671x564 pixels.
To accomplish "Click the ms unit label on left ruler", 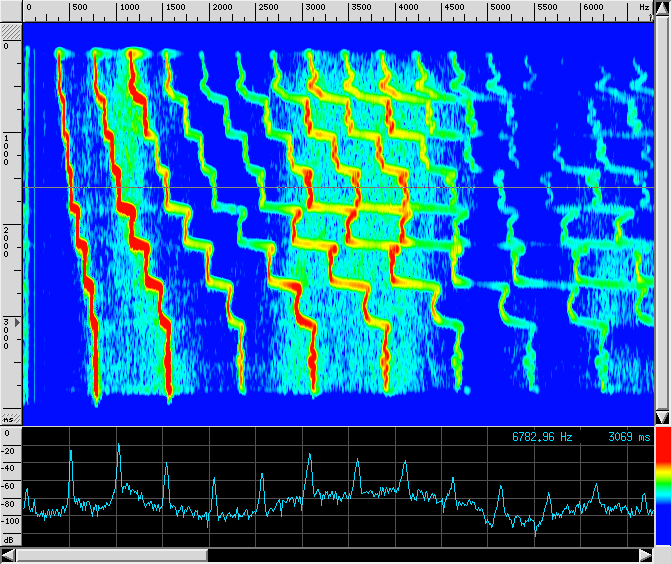I will tap(8, 418).
